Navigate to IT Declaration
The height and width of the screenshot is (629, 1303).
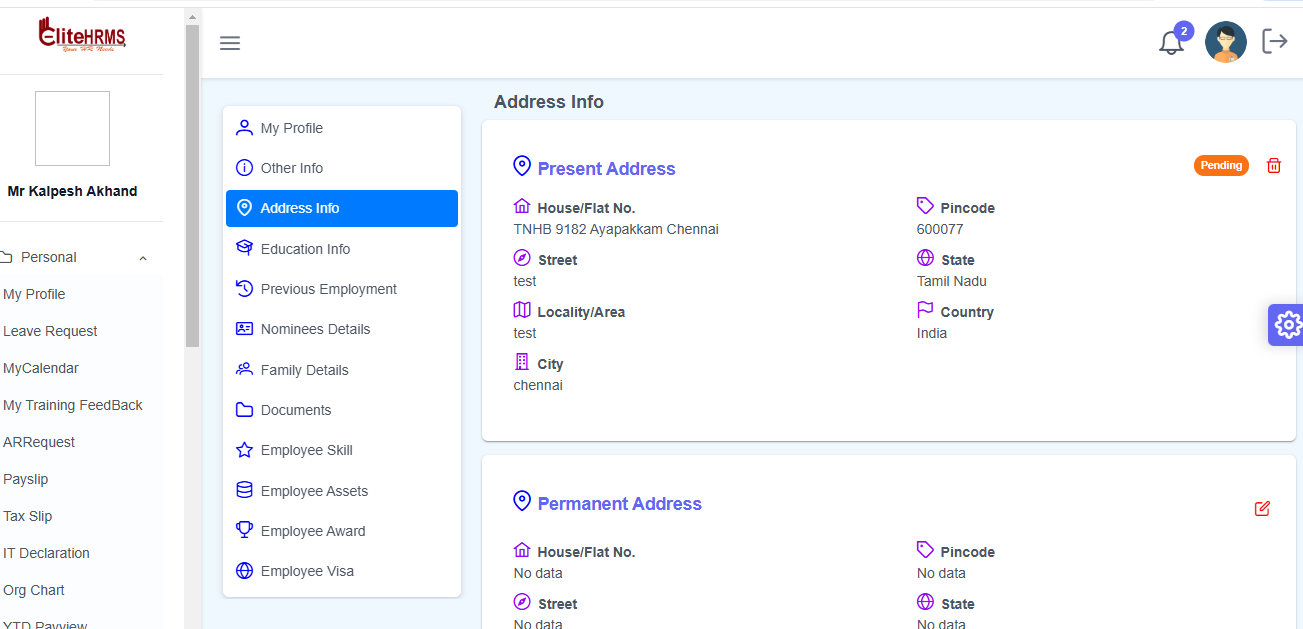[46, 553]
